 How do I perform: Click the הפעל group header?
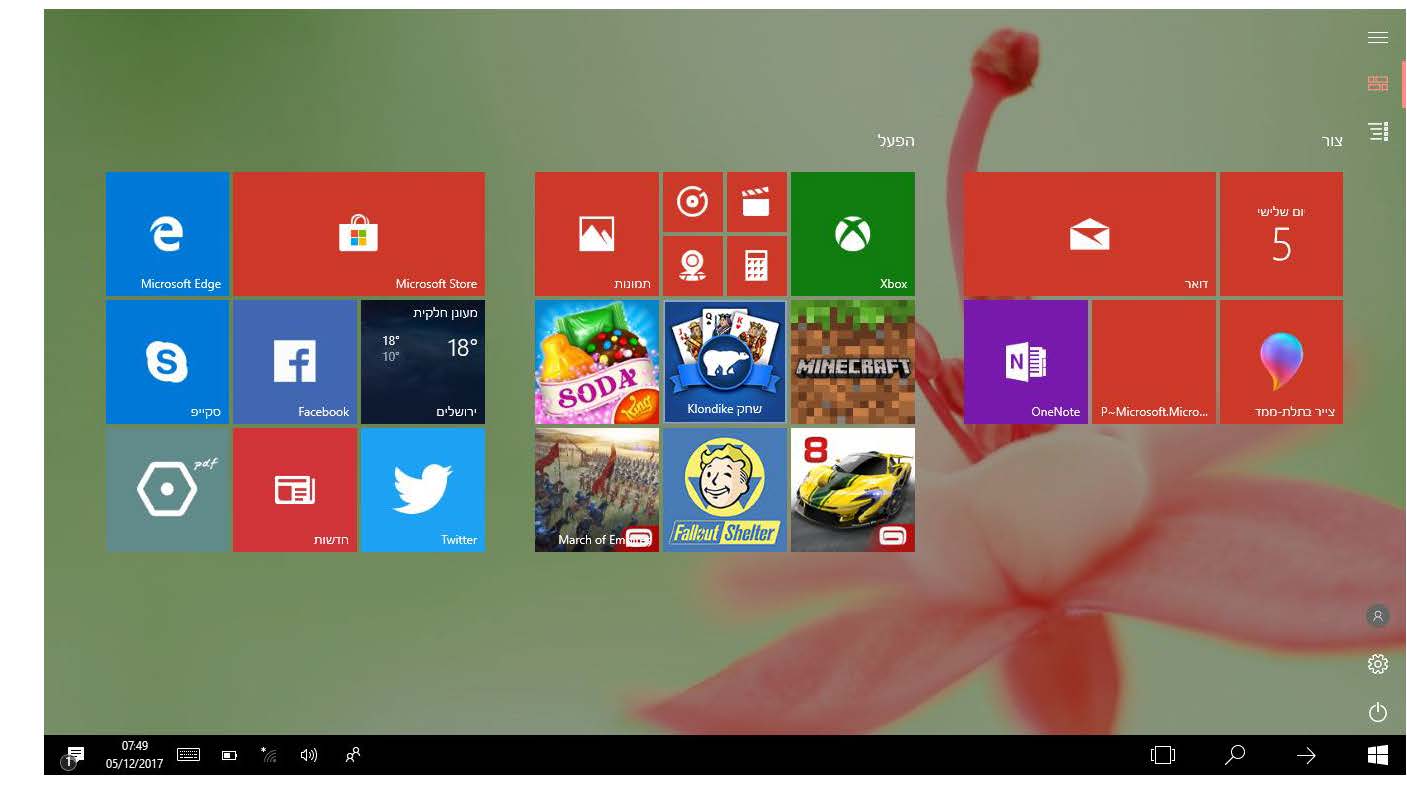pos(896,141)
